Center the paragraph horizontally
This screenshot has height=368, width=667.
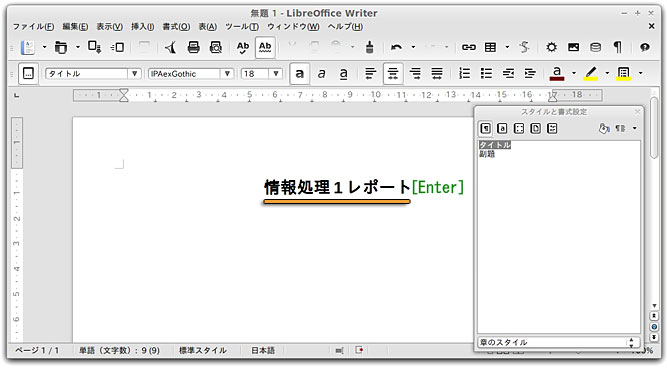[x=393, y=74]
